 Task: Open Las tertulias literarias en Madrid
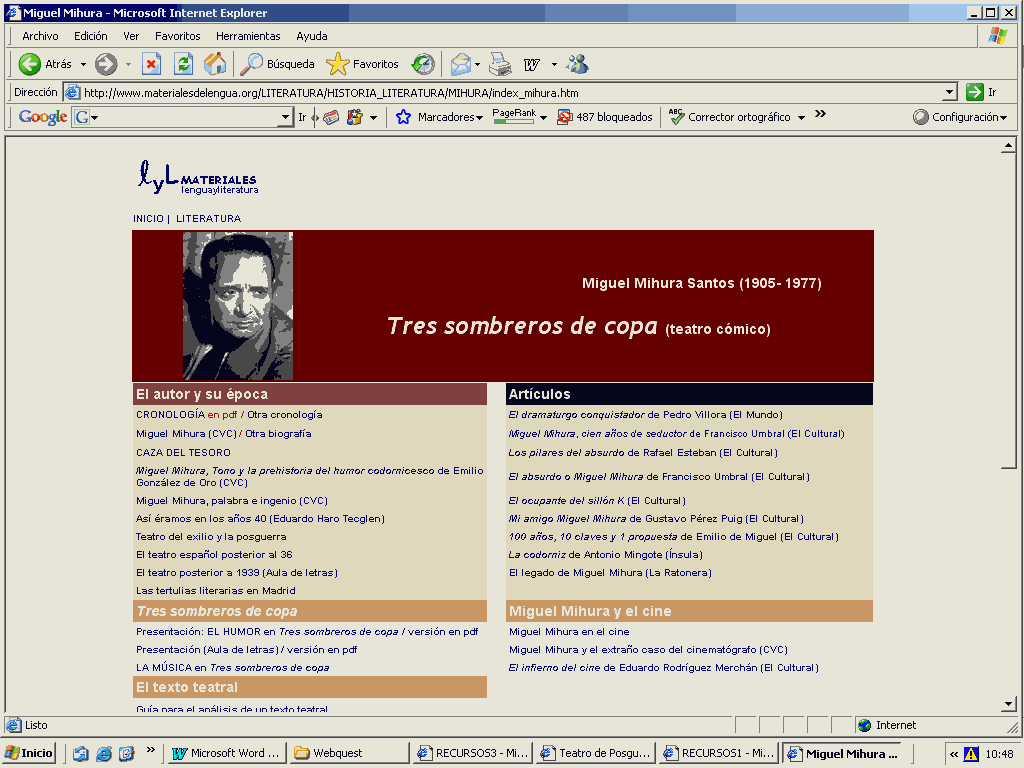coord(216,590)
